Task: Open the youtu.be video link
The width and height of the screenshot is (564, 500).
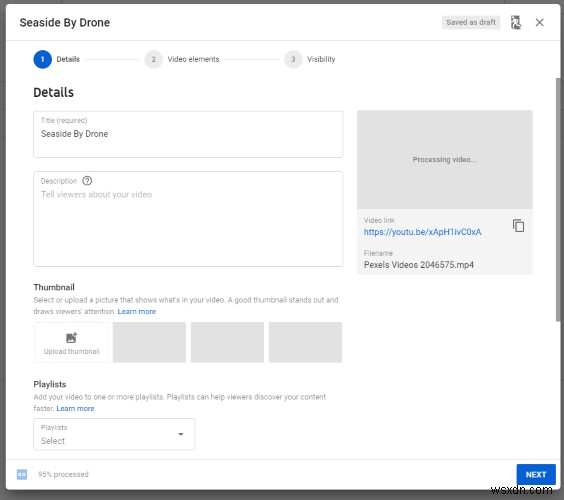Action: point(422,232)
